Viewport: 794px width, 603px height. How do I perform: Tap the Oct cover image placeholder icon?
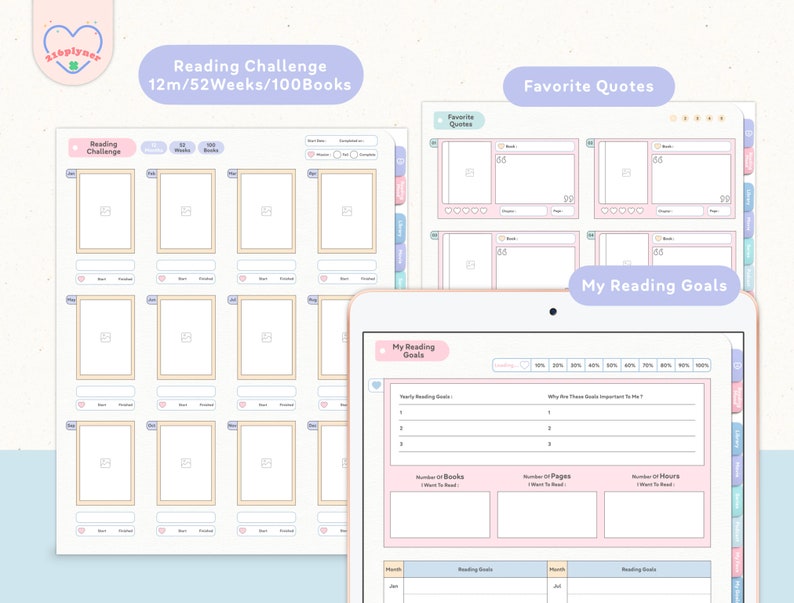pos(186,463)
